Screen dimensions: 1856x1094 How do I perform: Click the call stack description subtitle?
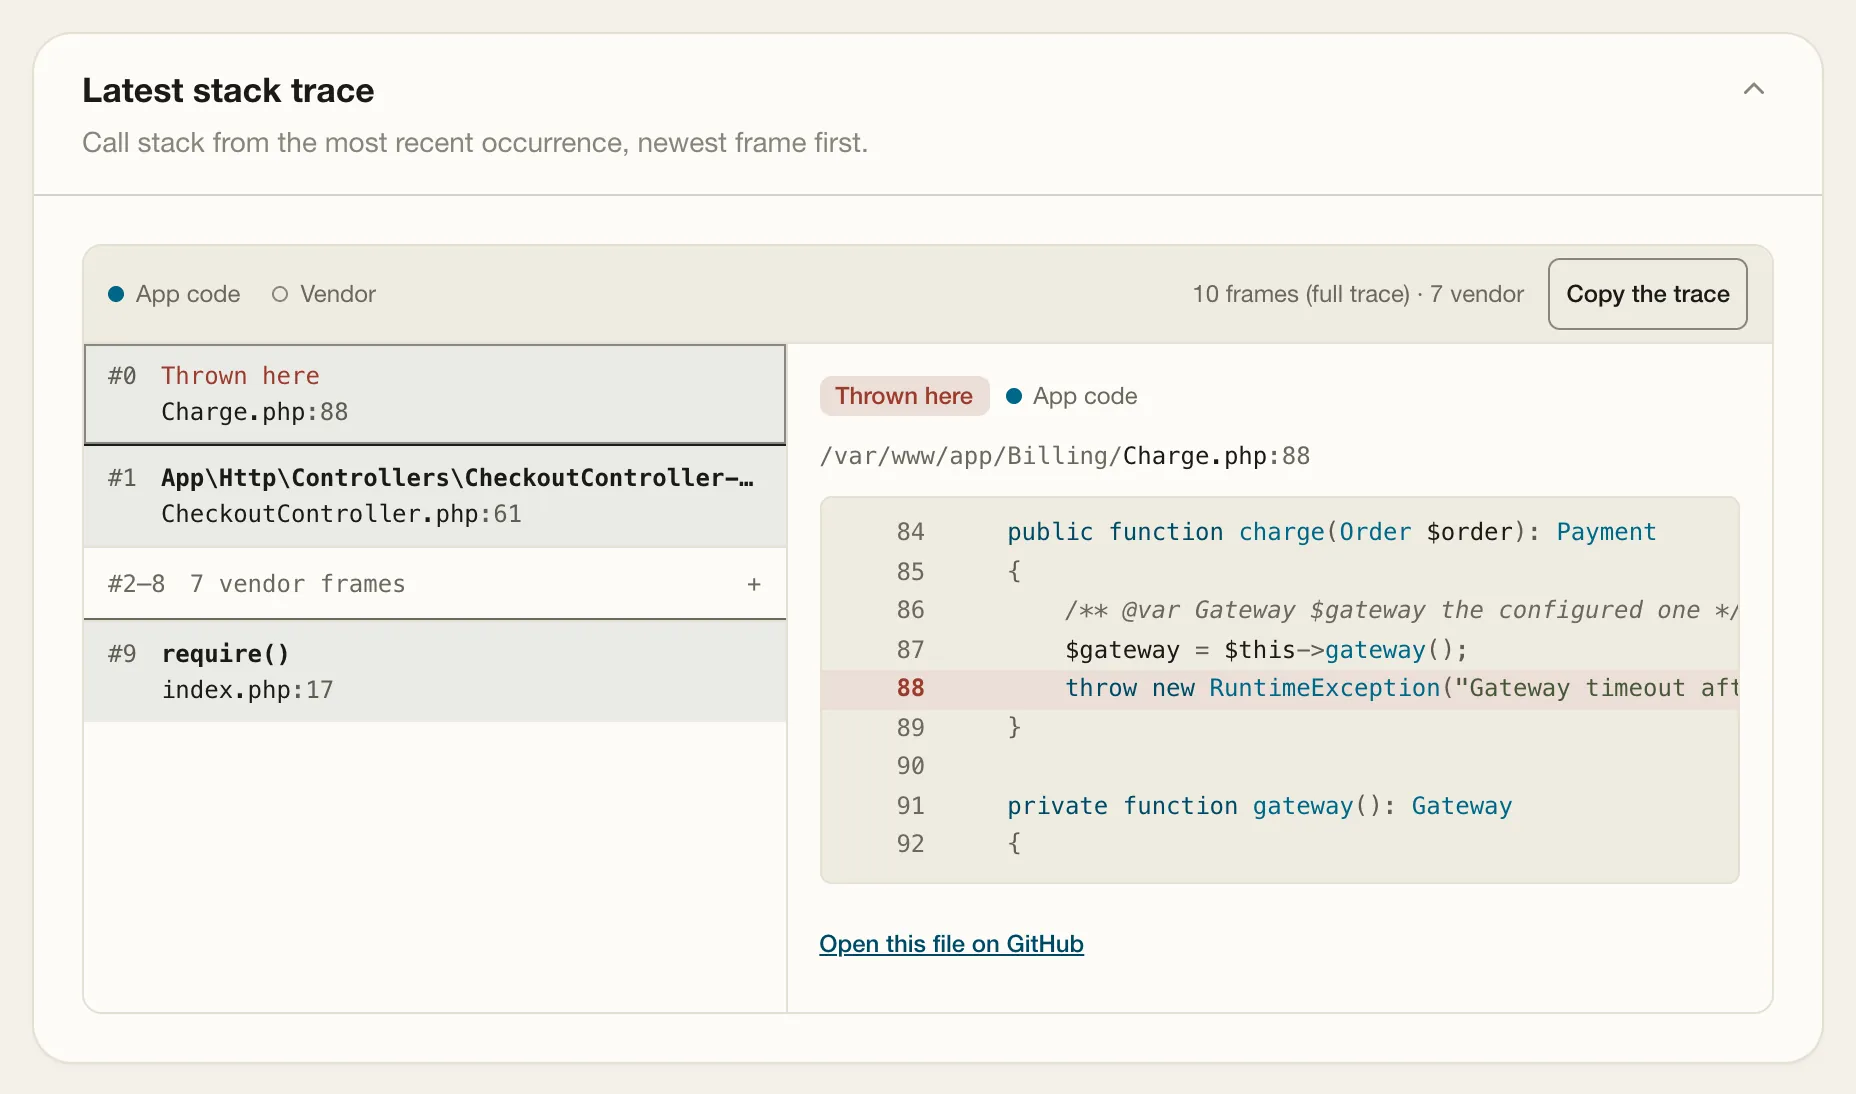pos(475,143)
